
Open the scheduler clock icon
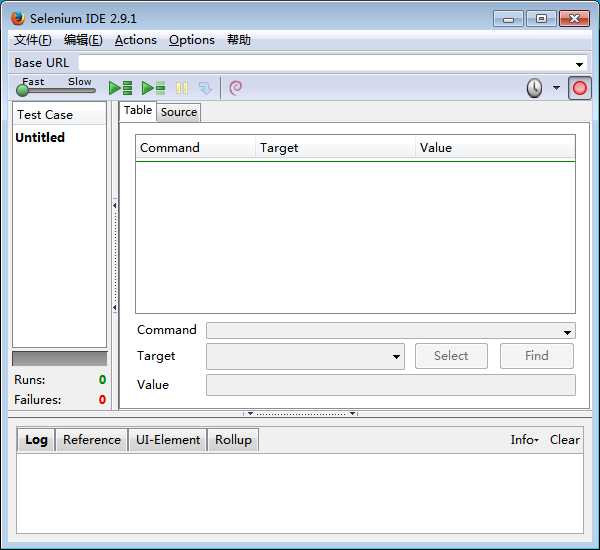tap(534, 88)
